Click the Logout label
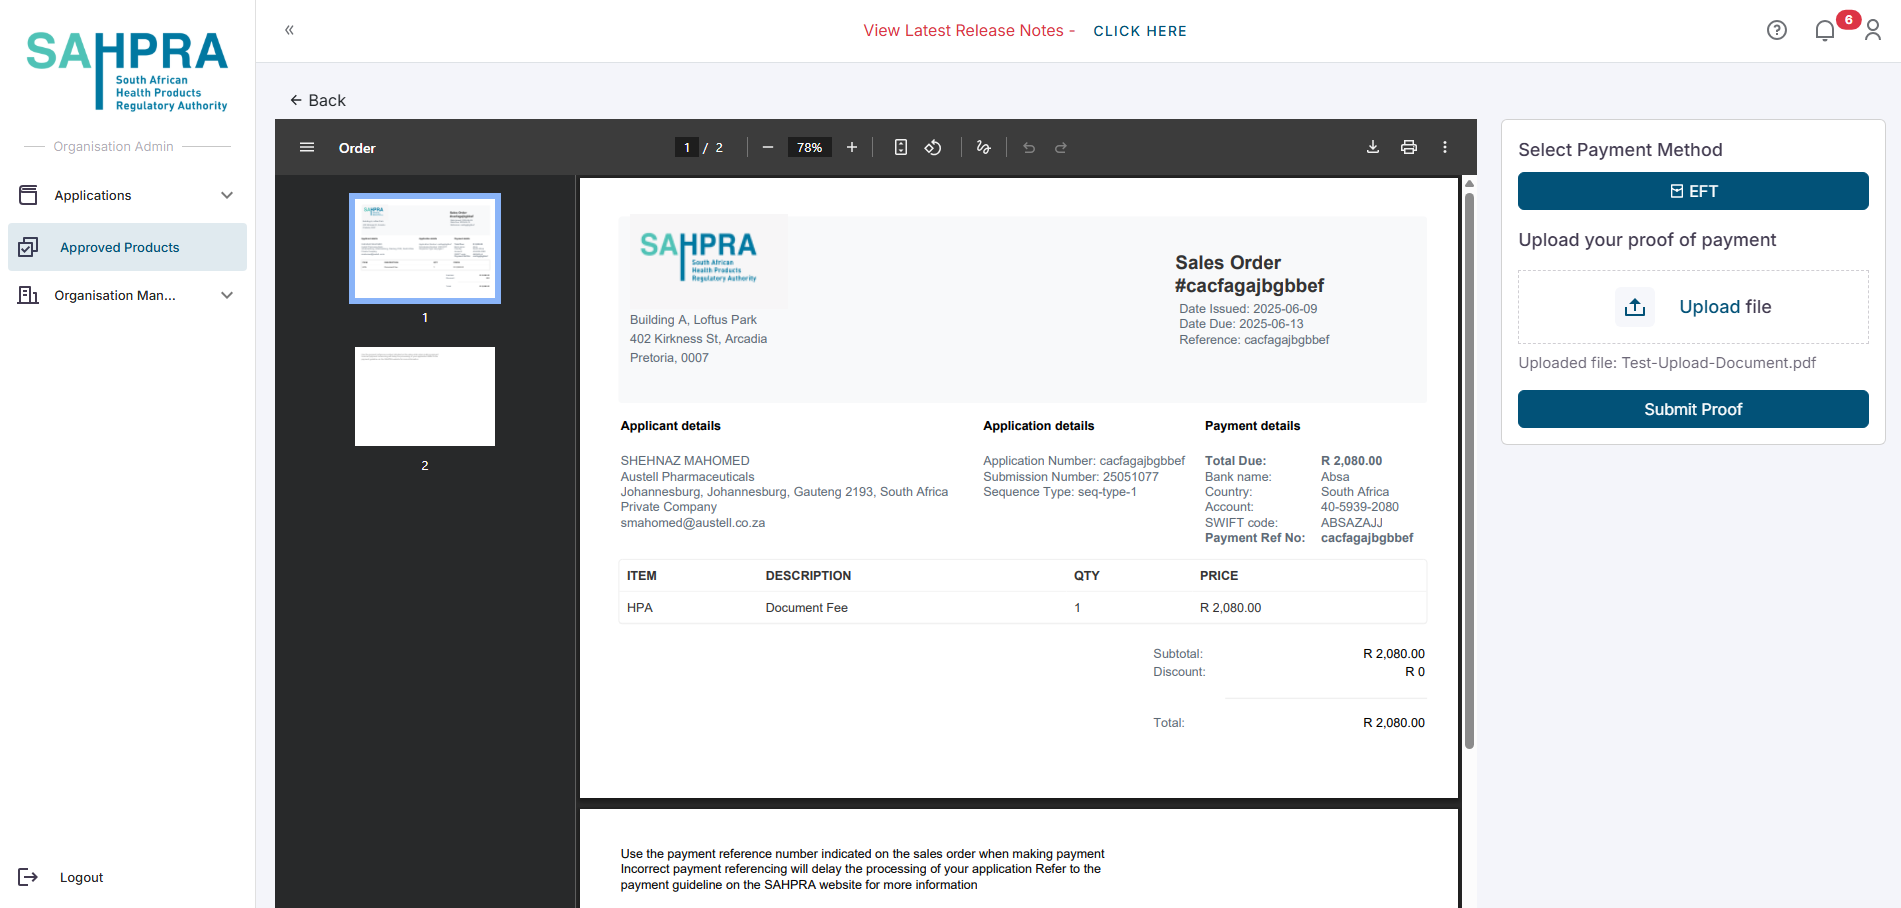This screenshot has height=908, width=1901. point(81,877)
